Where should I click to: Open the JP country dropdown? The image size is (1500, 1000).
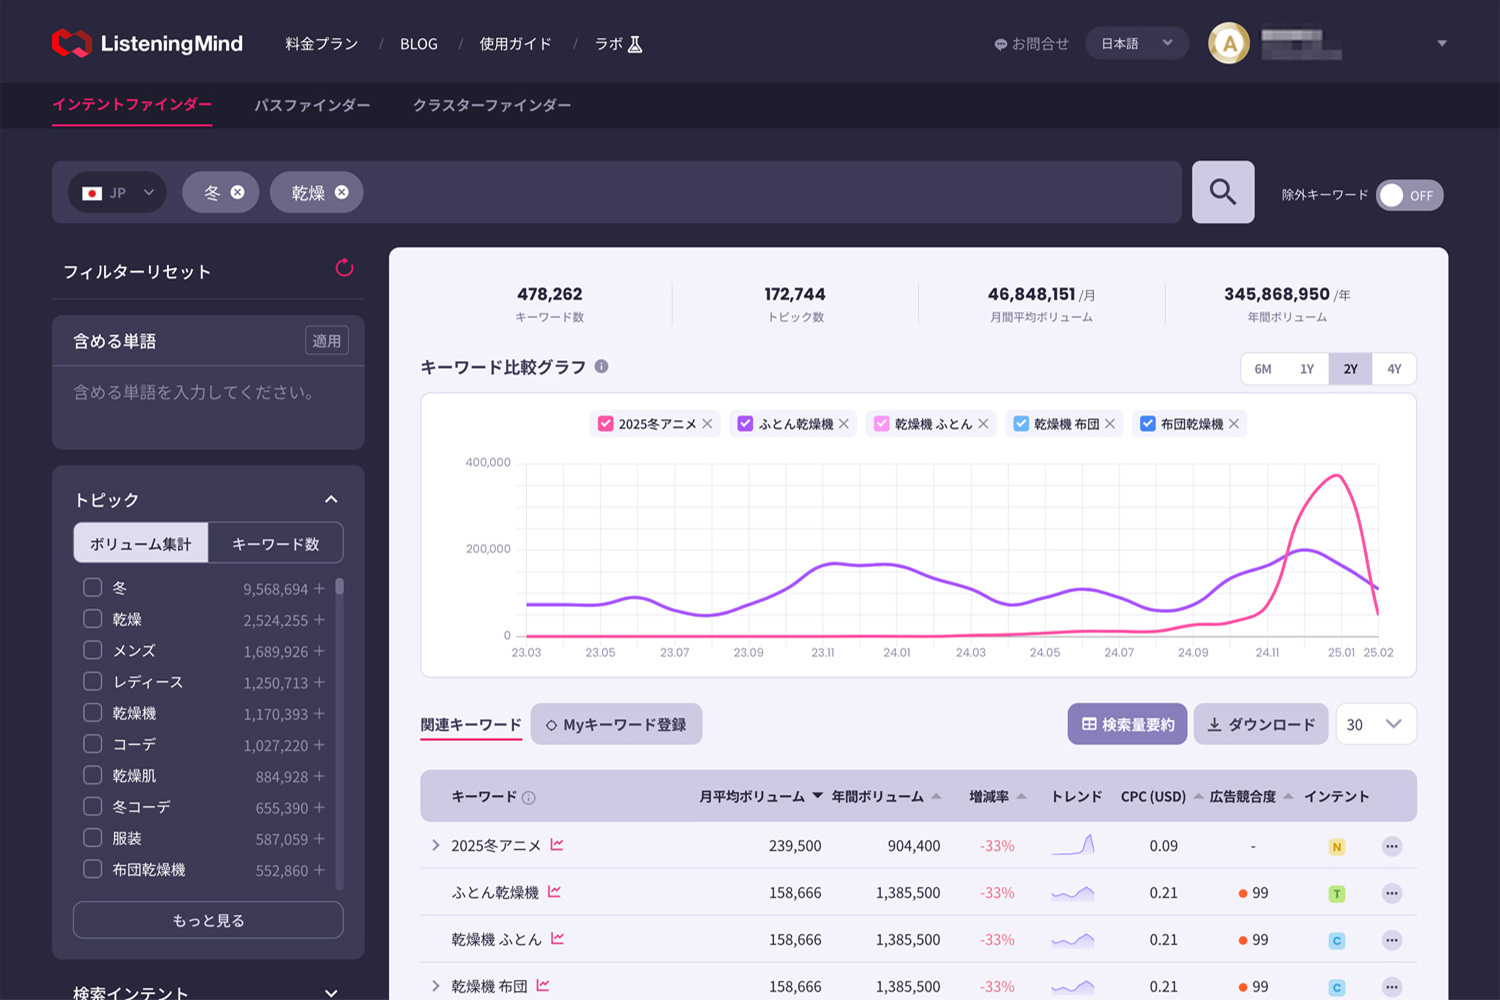tap(119, 193)
